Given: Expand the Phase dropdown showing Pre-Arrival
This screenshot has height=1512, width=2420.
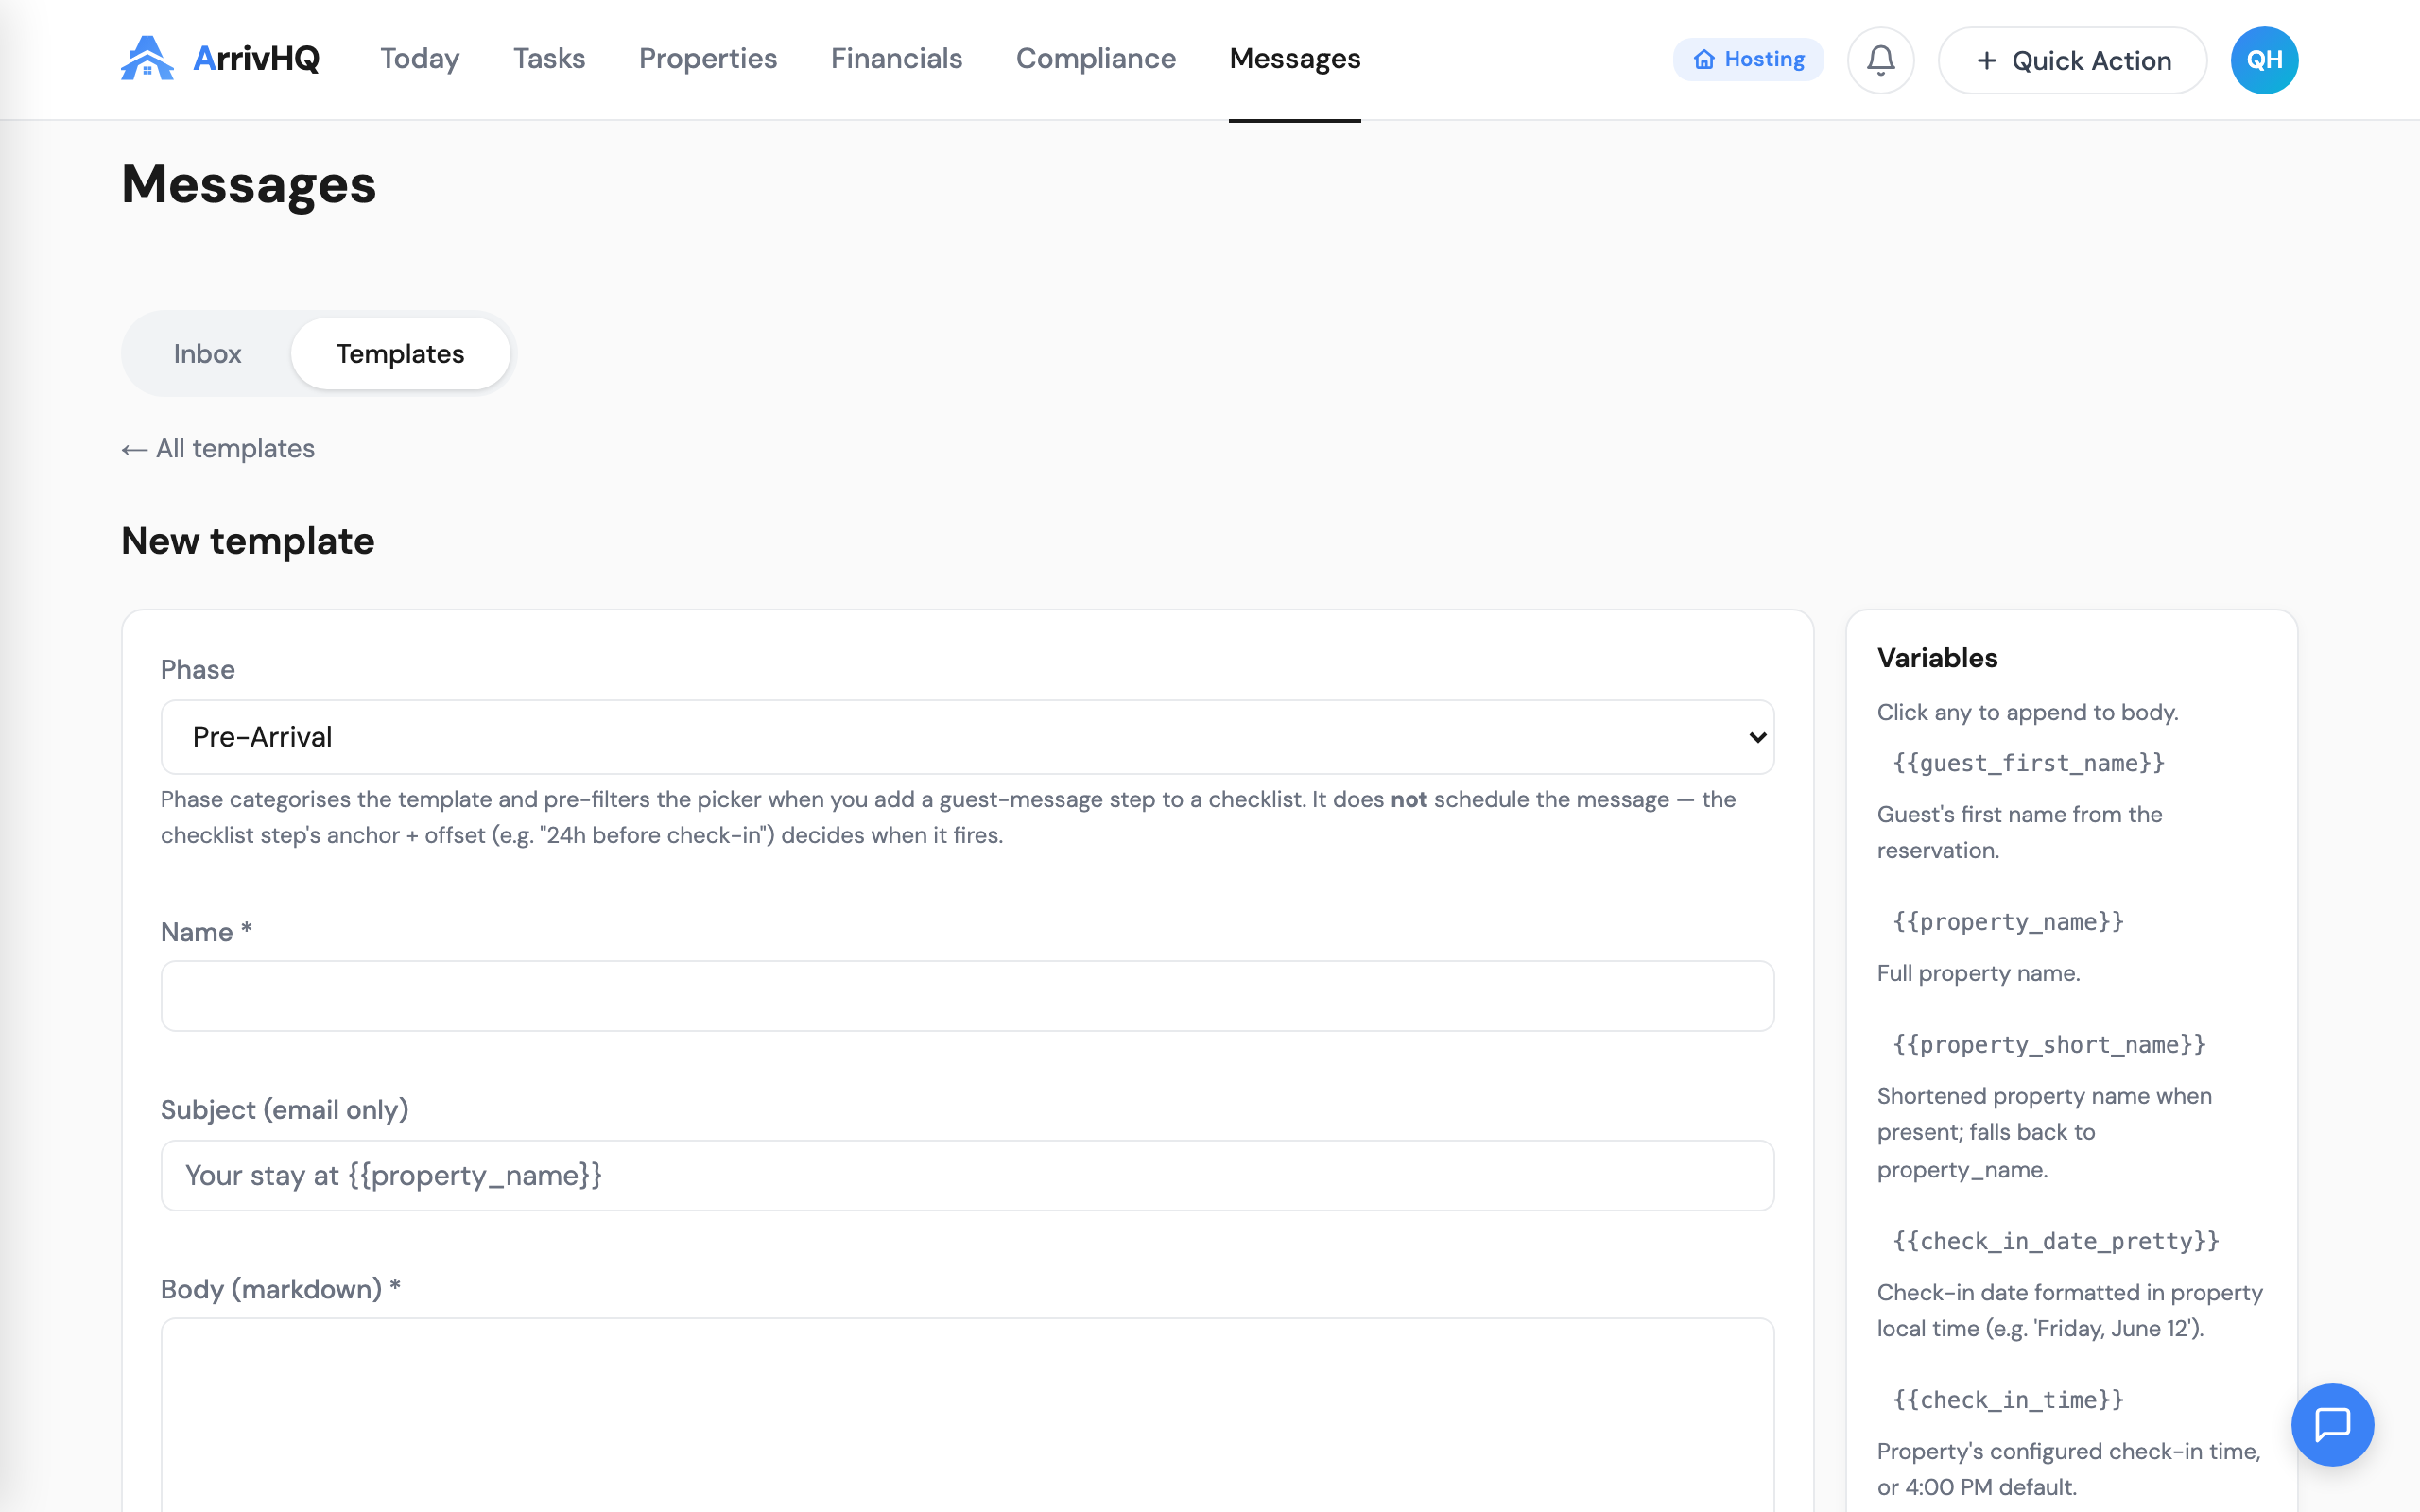Looking at the screenshot, I should (967, 737).
